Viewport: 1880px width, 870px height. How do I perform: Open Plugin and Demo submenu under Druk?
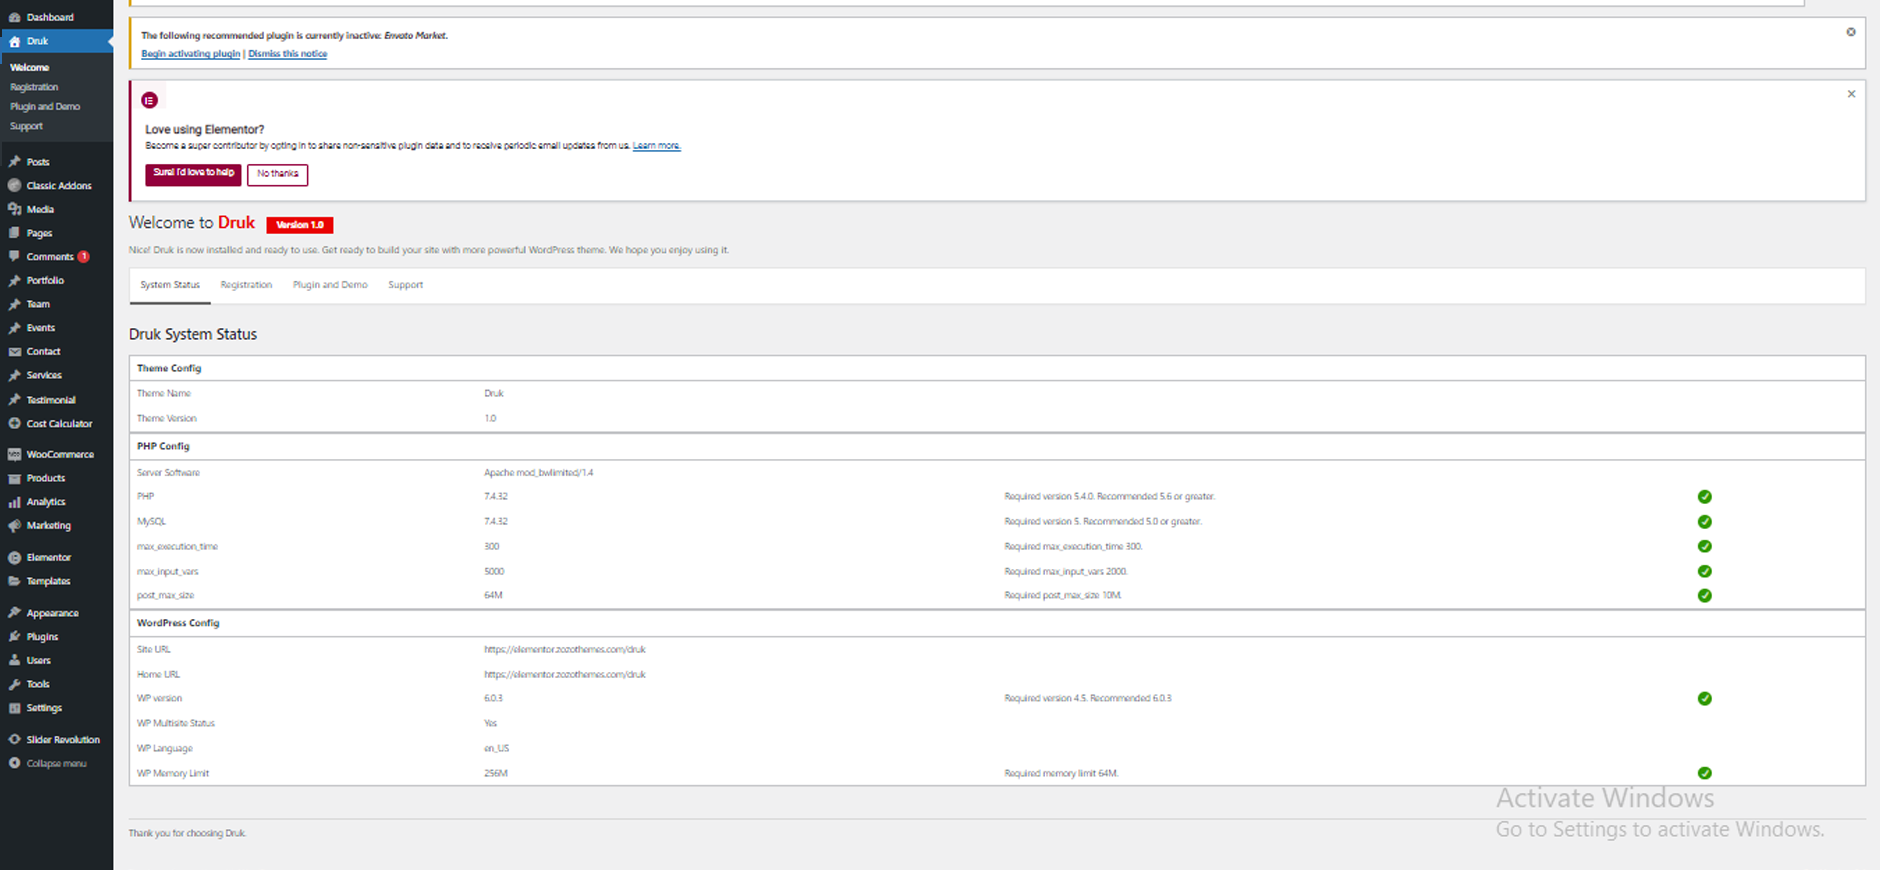pos(45,106)
